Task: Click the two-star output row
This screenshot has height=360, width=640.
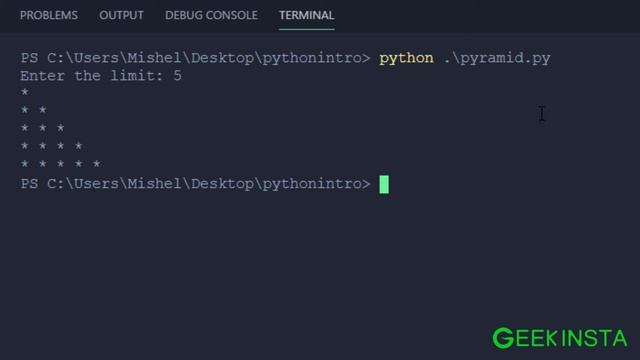Action: pos(34,110)
